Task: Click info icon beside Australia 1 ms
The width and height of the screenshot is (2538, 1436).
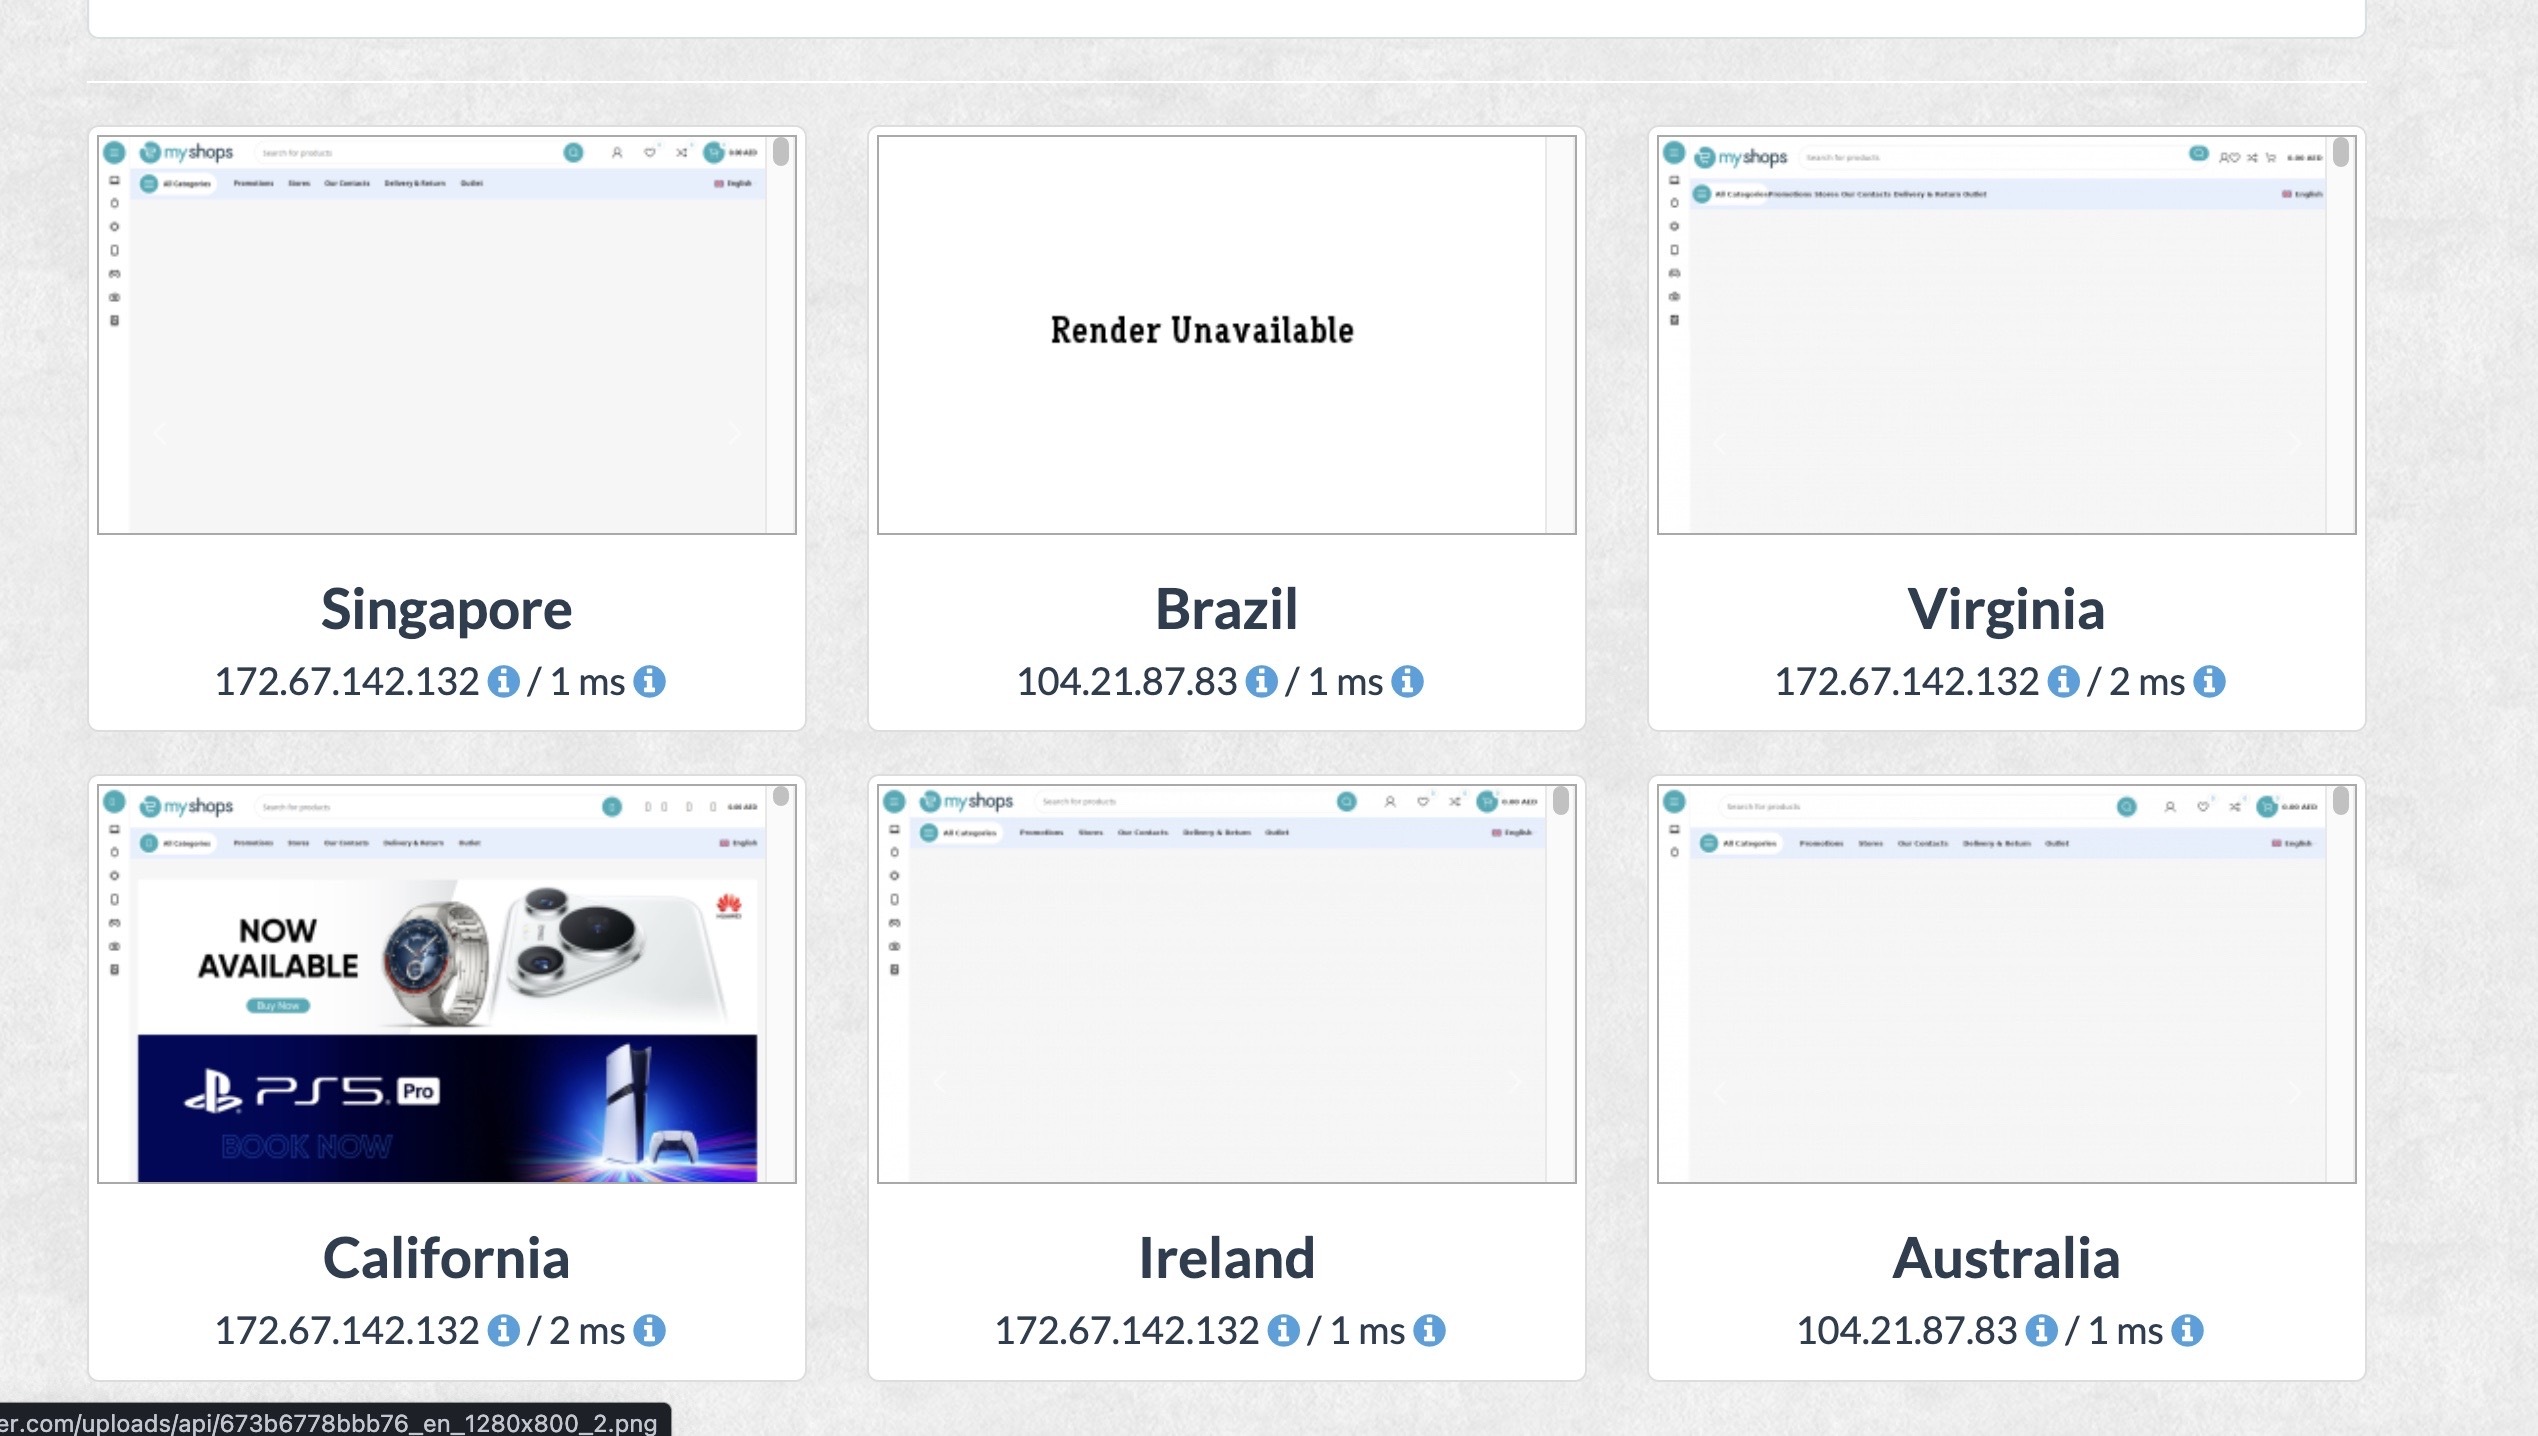Action: 2187,1331
